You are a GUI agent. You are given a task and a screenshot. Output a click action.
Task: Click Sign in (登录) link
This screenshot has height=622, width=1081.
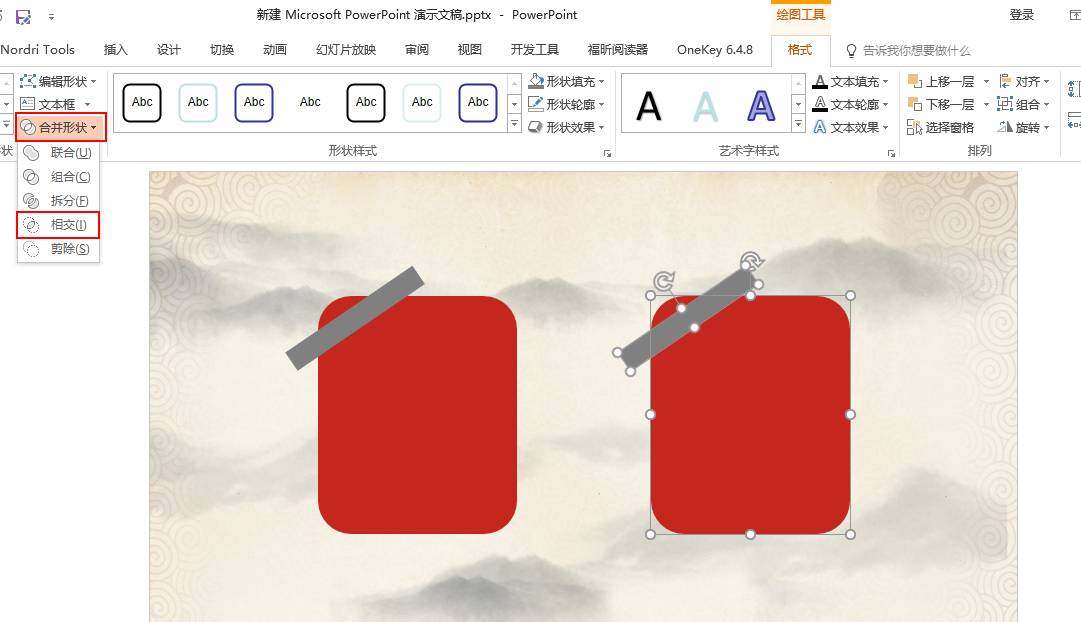pos(1022,14)
